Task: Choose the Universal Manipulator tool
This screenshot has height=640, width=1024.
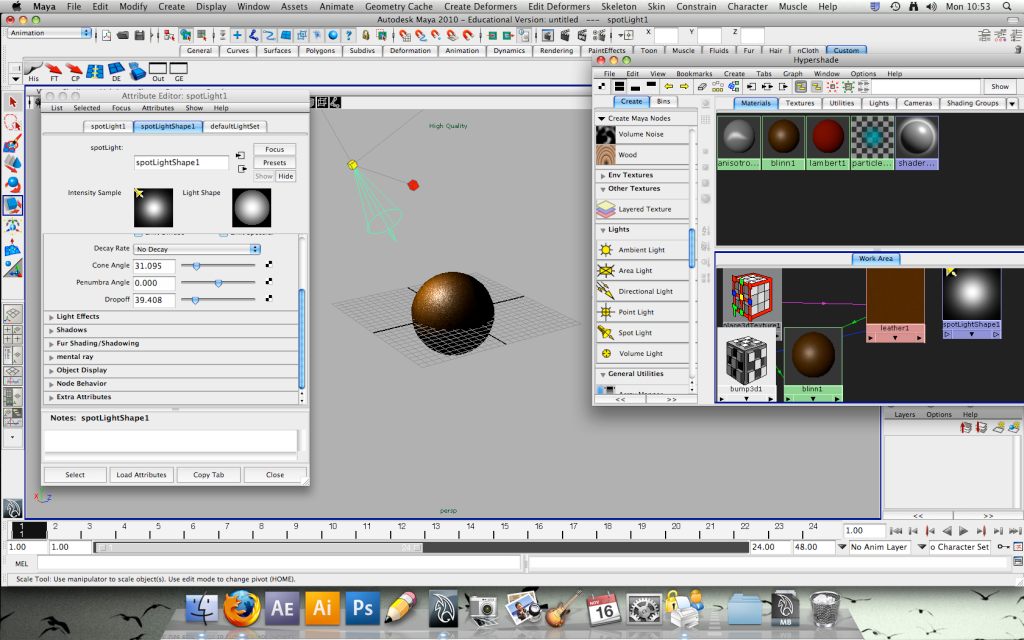Action: pyautogui.click(x=12, y=227)
